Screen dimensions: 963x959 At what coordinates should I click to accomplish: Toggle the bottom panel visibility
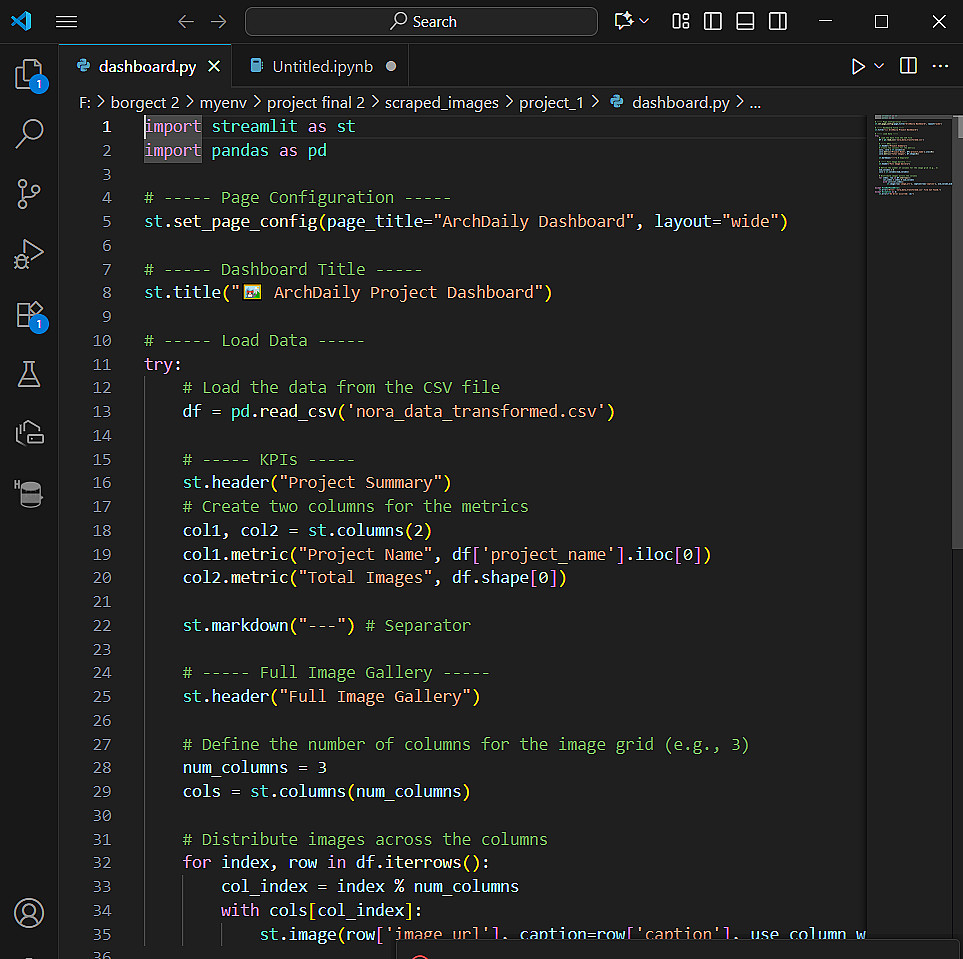745,21
